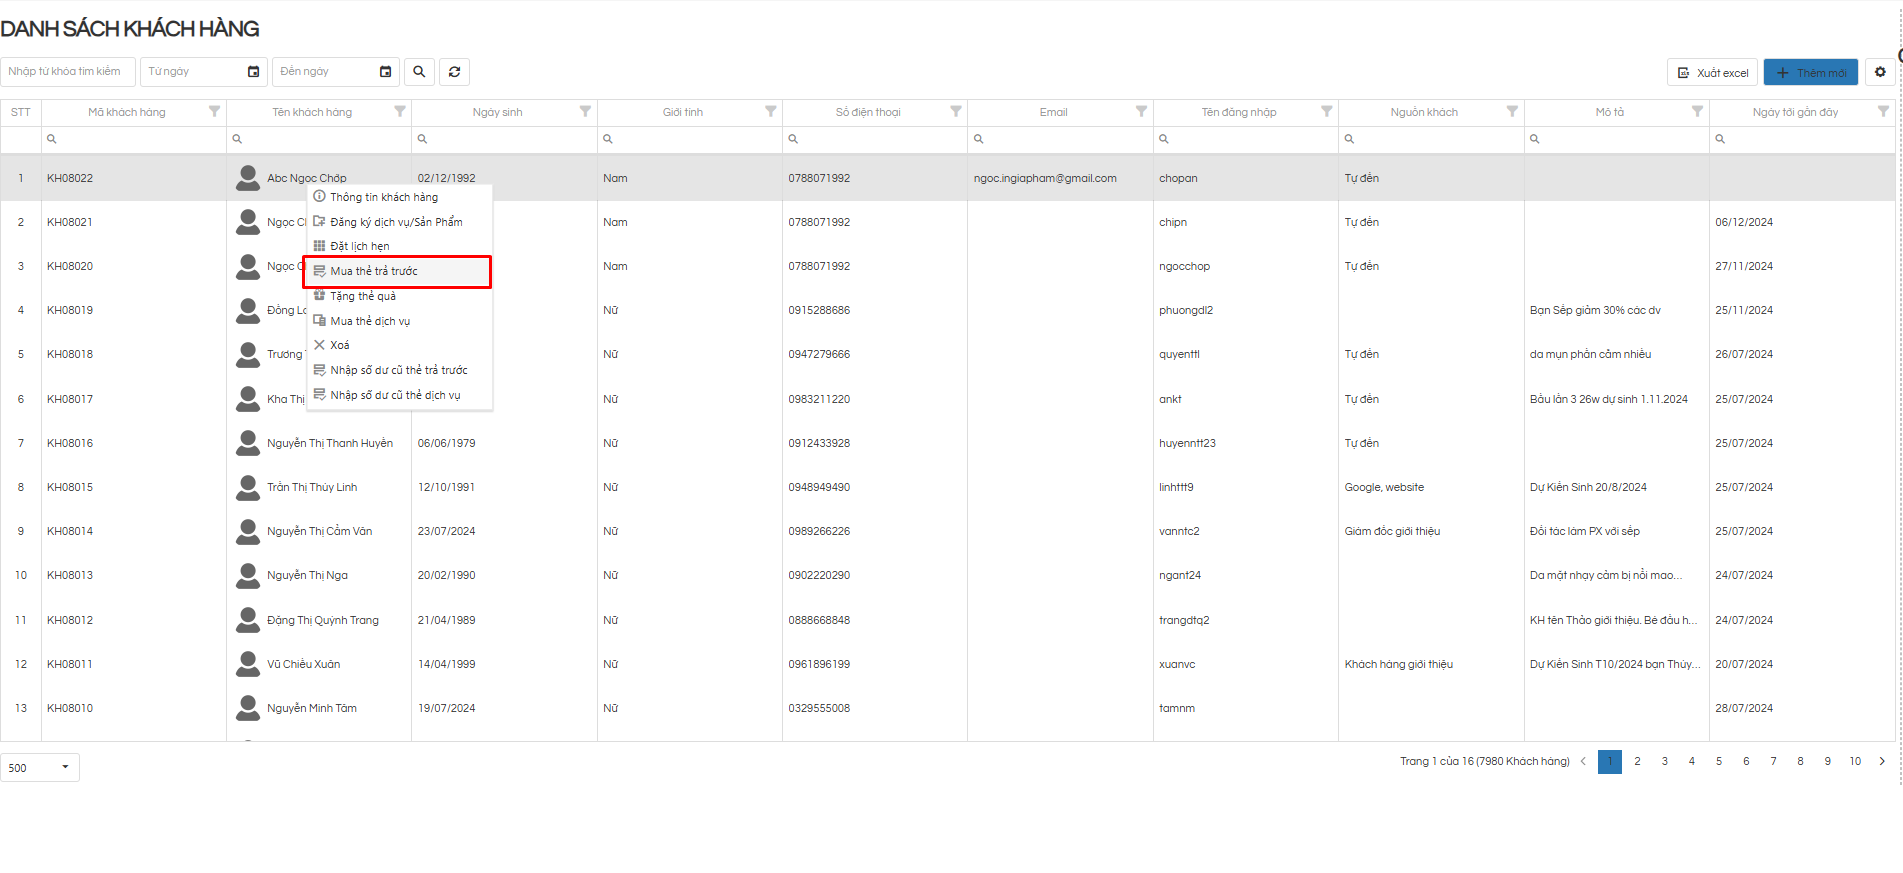Choose Xoá from the context menu
The image size is (1903, 873).
[x=340, y=345]
